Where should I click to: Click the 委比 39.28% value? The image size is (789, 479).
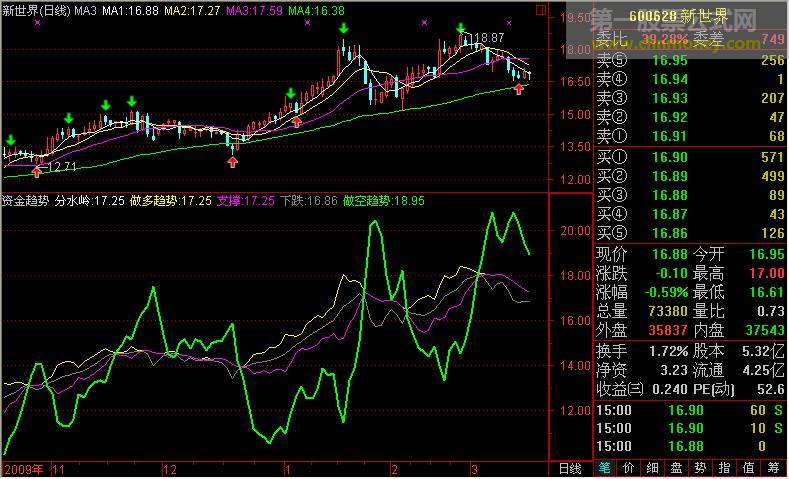(x=664, y=38)
